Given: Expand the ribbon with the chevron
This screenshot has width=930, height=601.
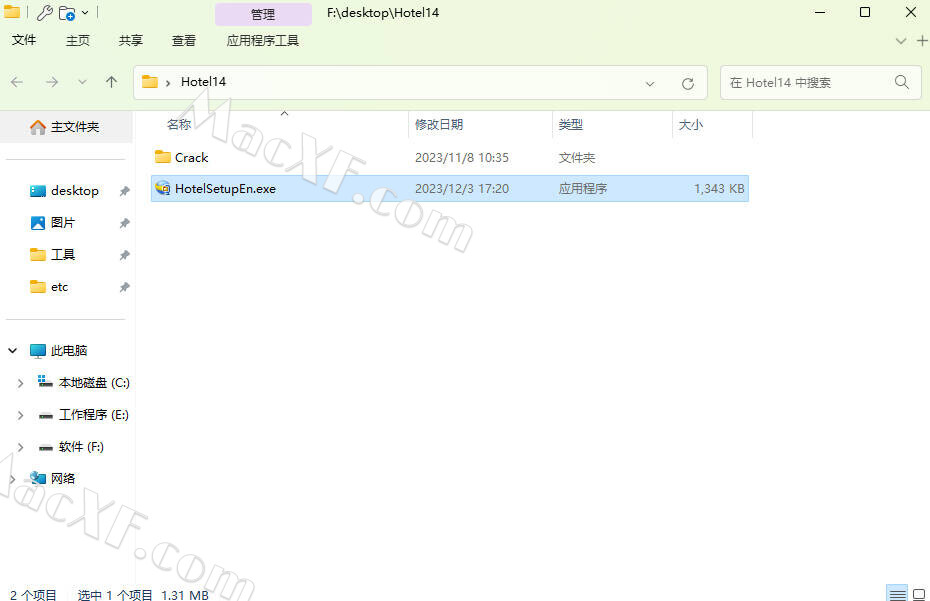Looking at the screenshot, I should click(900, 41).
